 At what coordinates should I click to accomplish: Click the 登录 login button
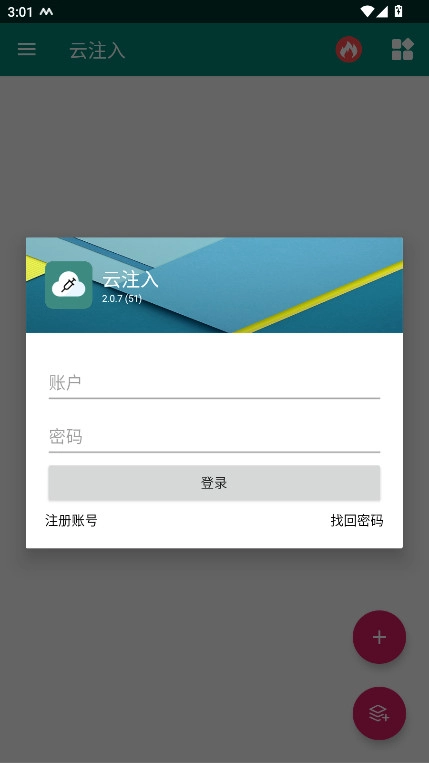(x=214, y=483)
